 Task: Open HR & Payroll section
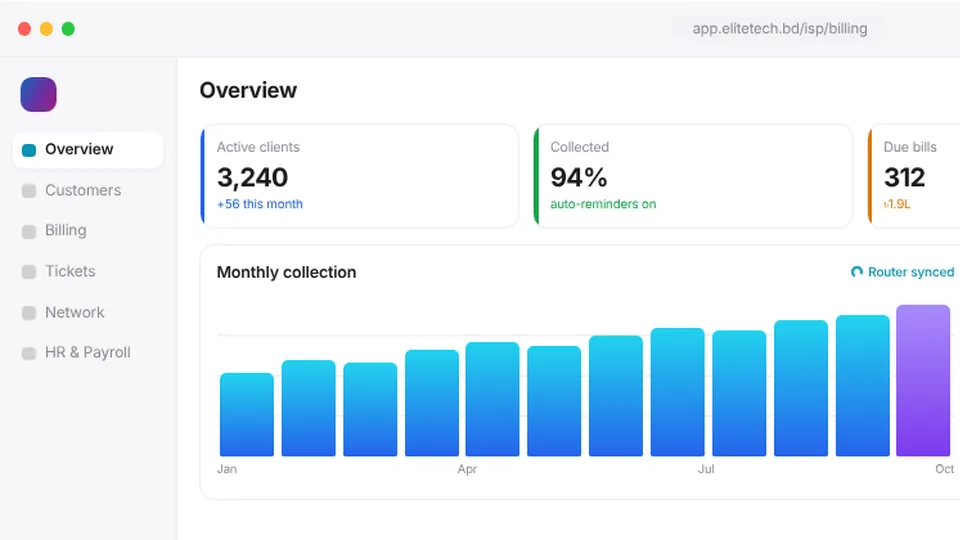click(x=88, y=353)
